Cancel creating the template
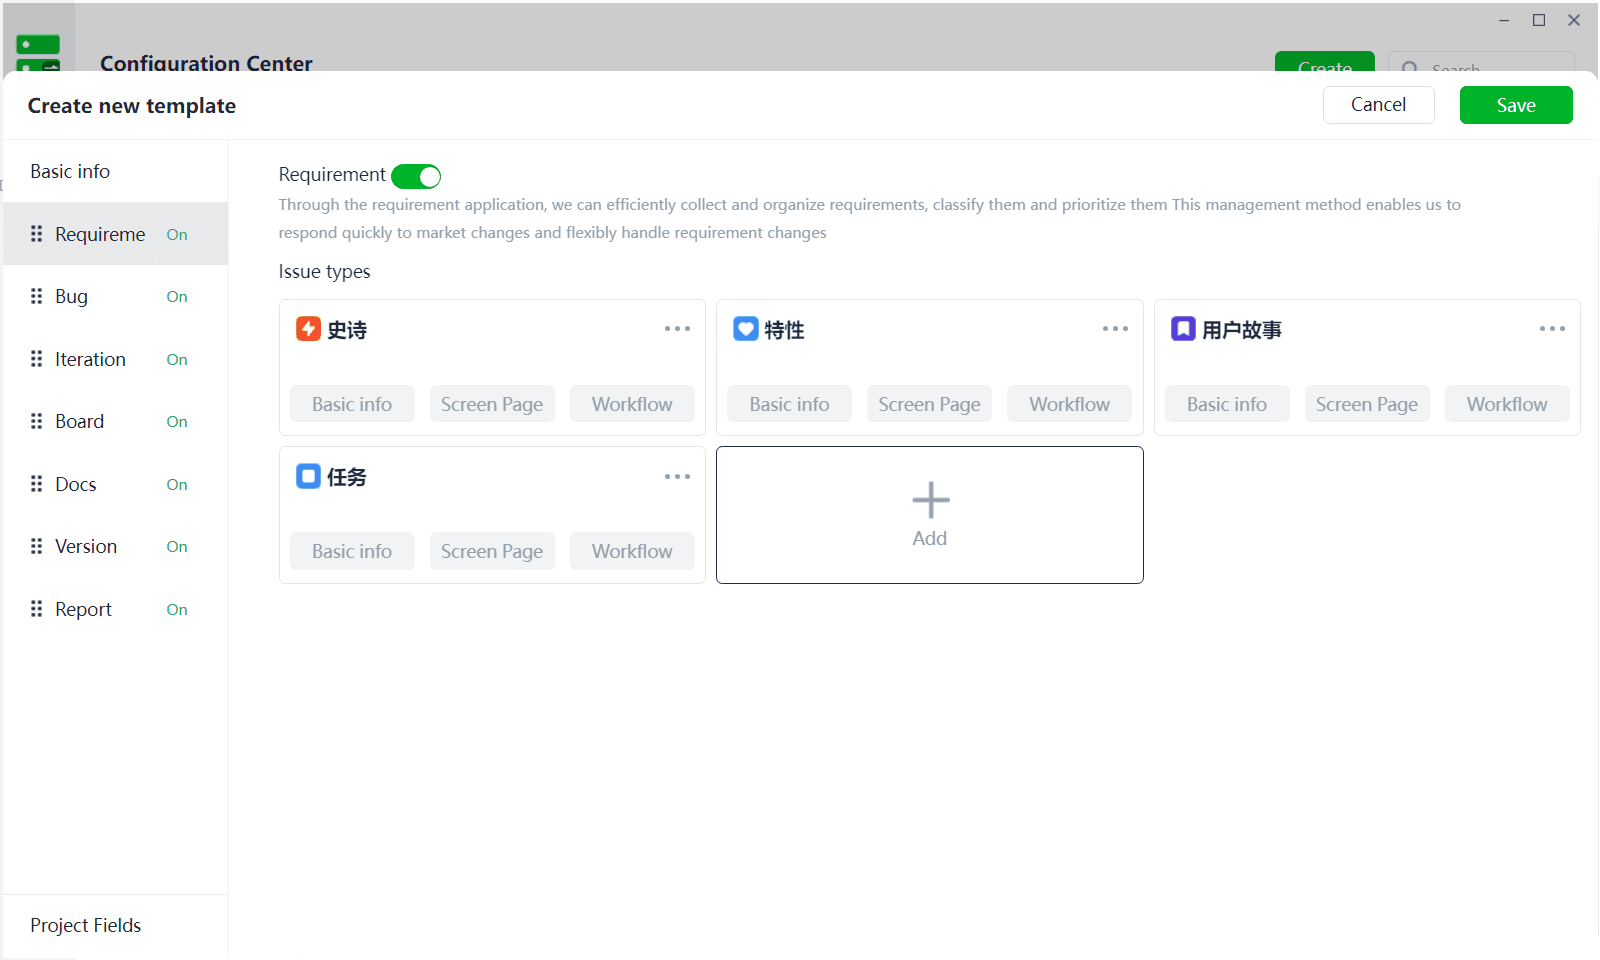The height and width of the screenshot is (960, 1600). pyautogui.click(x=1378, y=105)
